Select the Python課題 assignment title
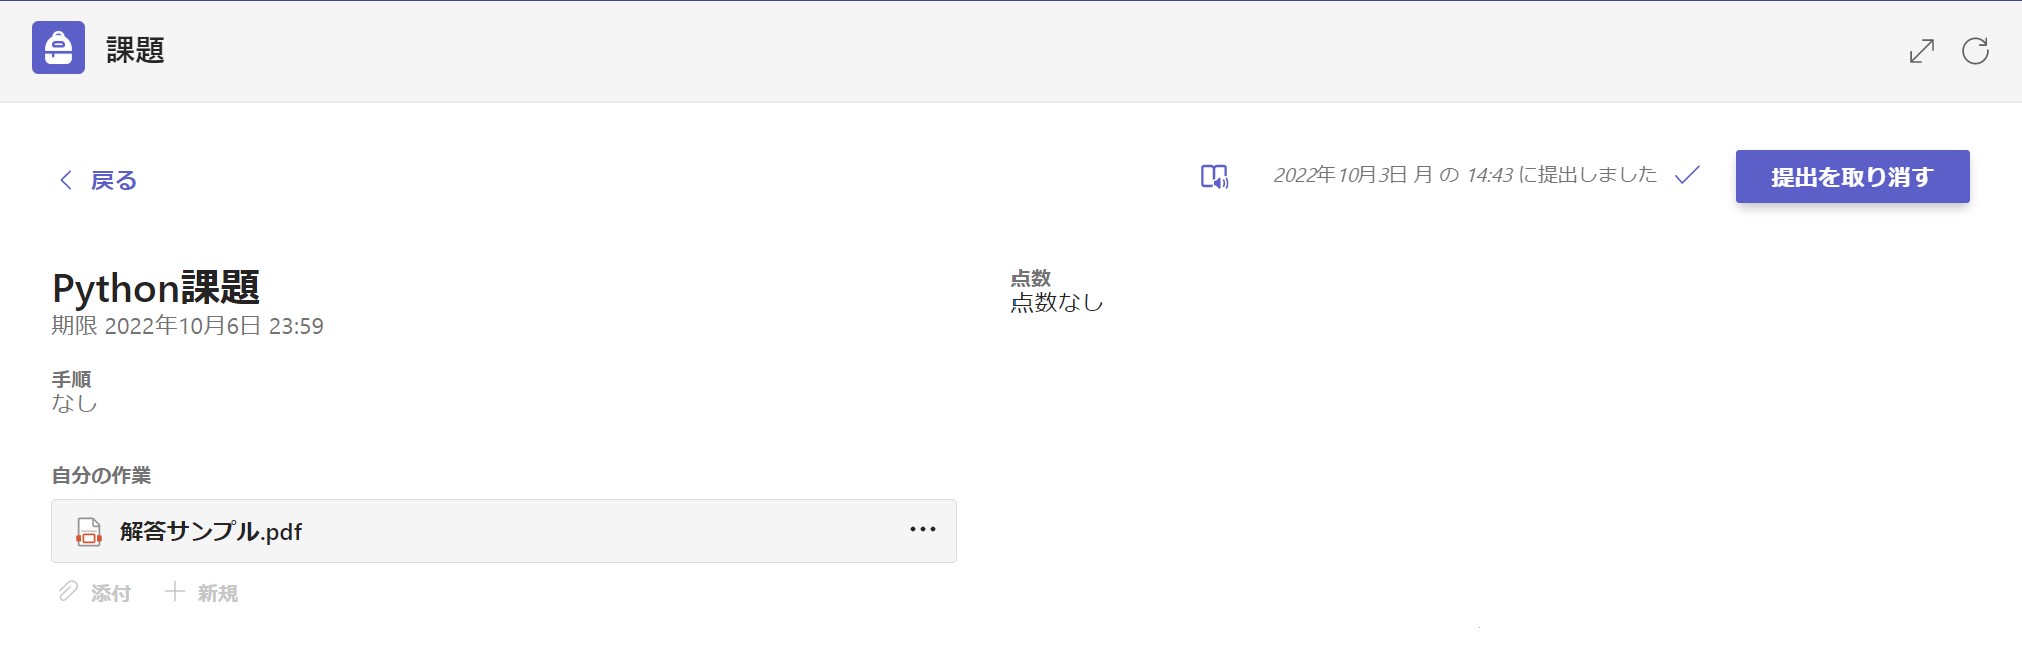2022x670 pixels. click(x=156, y=288)
